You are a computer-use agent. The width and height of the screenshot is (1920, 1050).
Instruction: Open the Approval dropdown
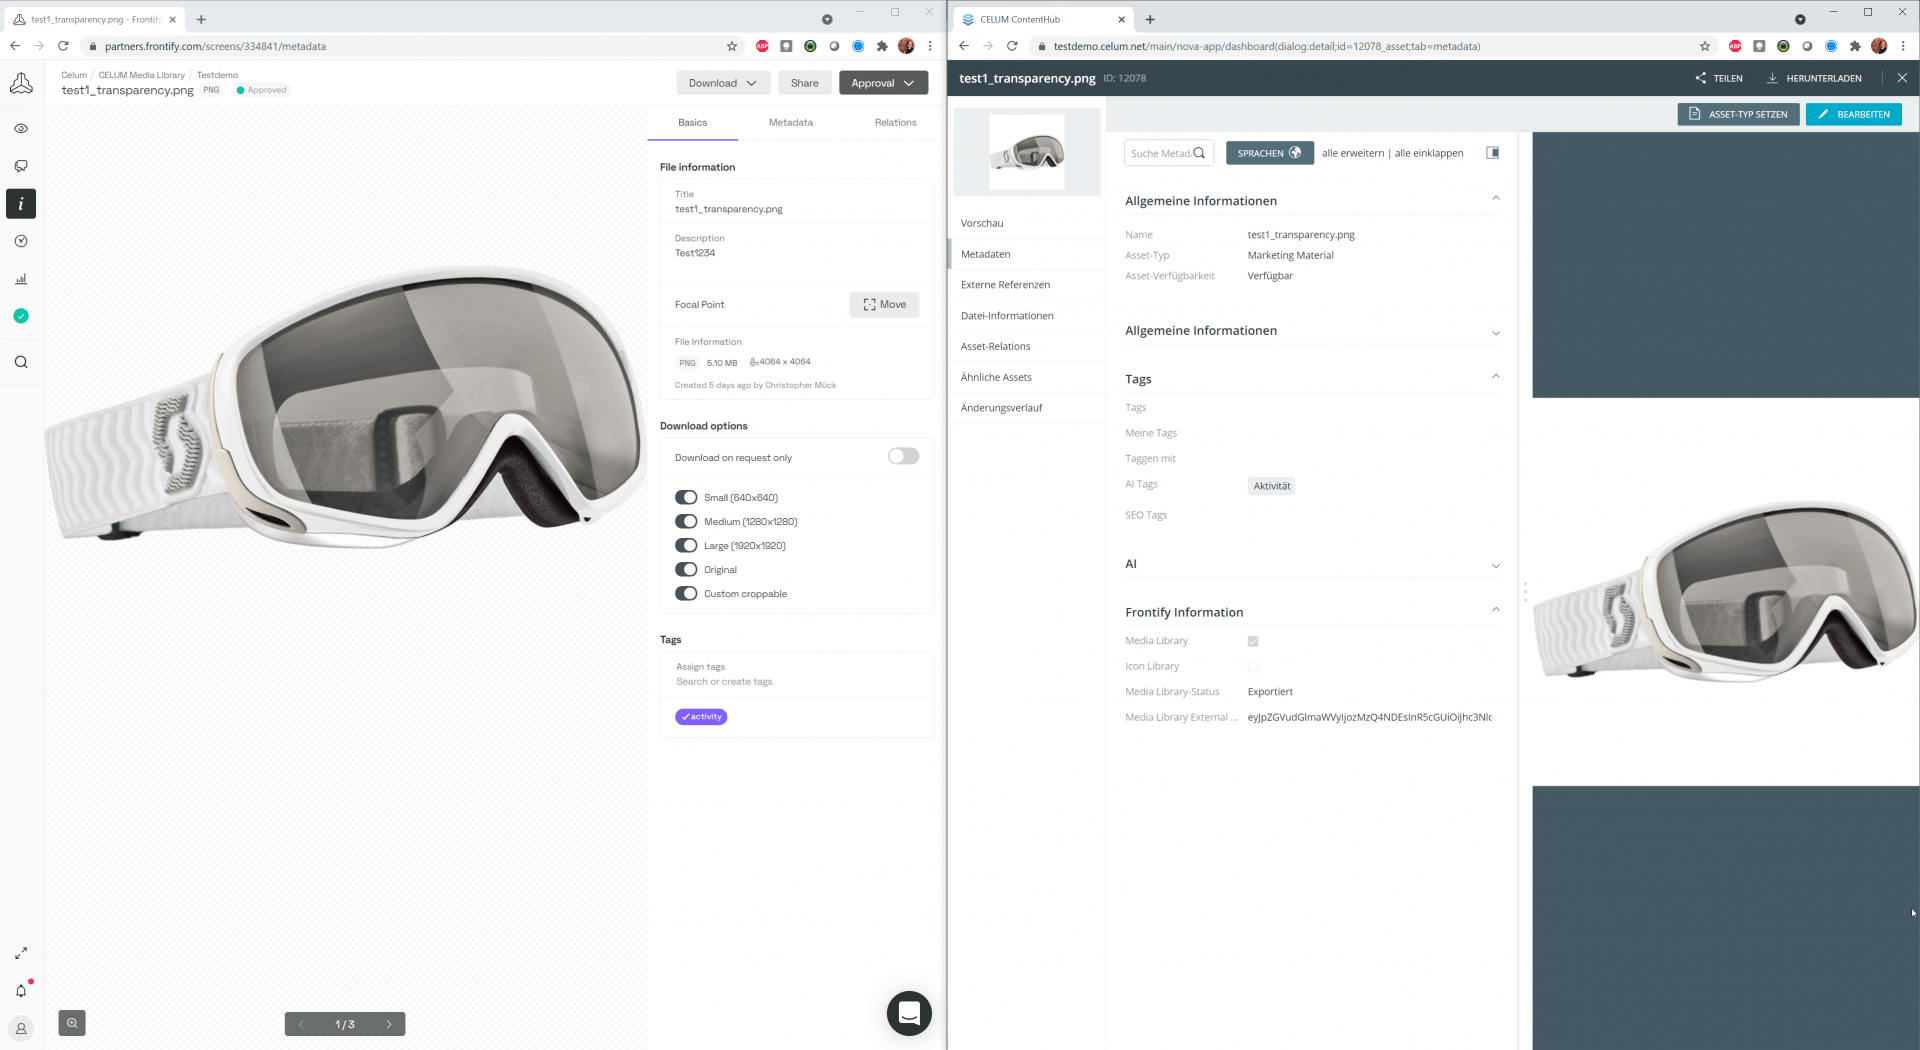tap(883, 82)
